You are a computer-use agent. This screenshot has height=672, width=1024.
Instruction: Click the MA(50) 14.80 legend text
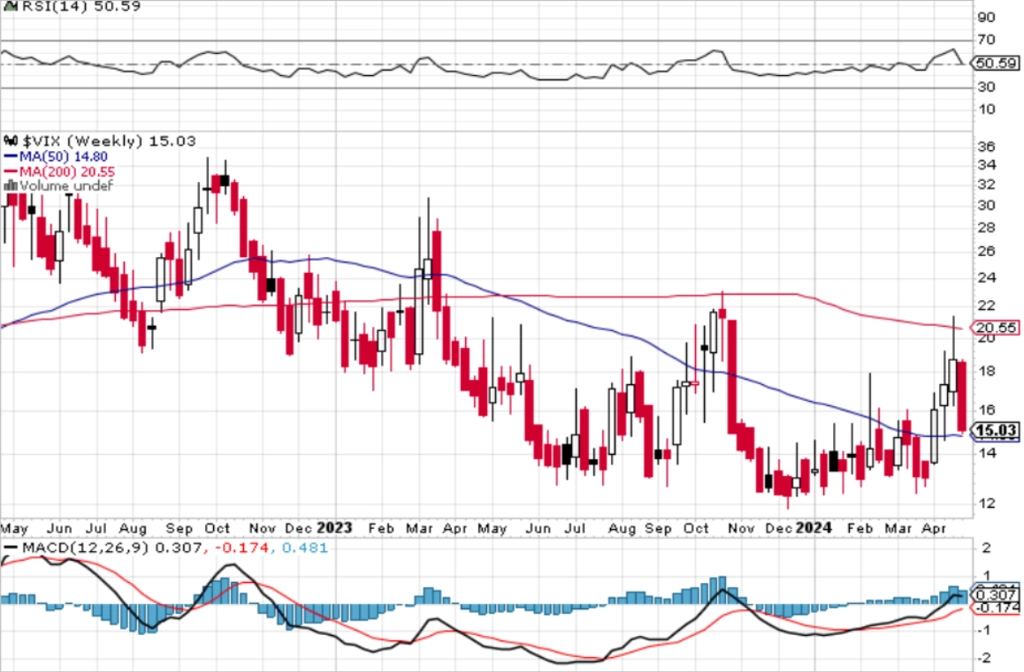pyautogui.click(x=63, y=157)
